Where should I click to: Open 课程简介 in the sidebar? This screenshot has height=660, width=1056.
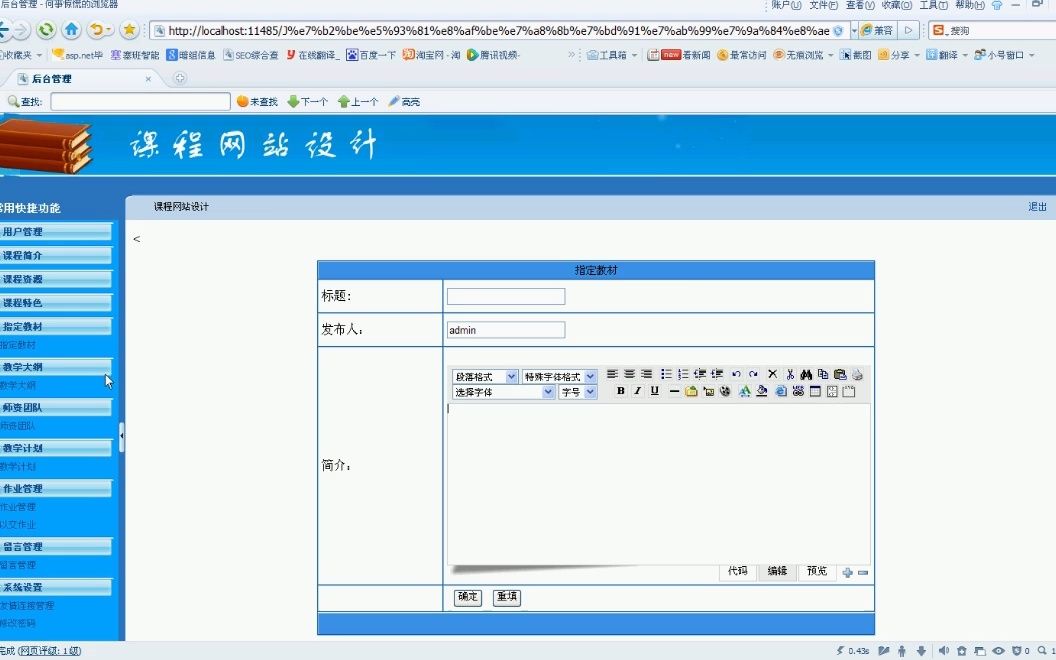(x=55, y=255)
